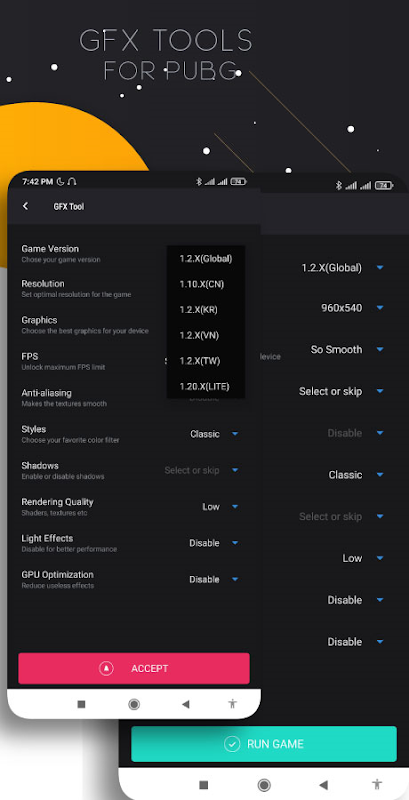This screenshot has width=409, height=800.
Task: Open the GPU Optimization Disable dropdown
Action: [214, 580]
